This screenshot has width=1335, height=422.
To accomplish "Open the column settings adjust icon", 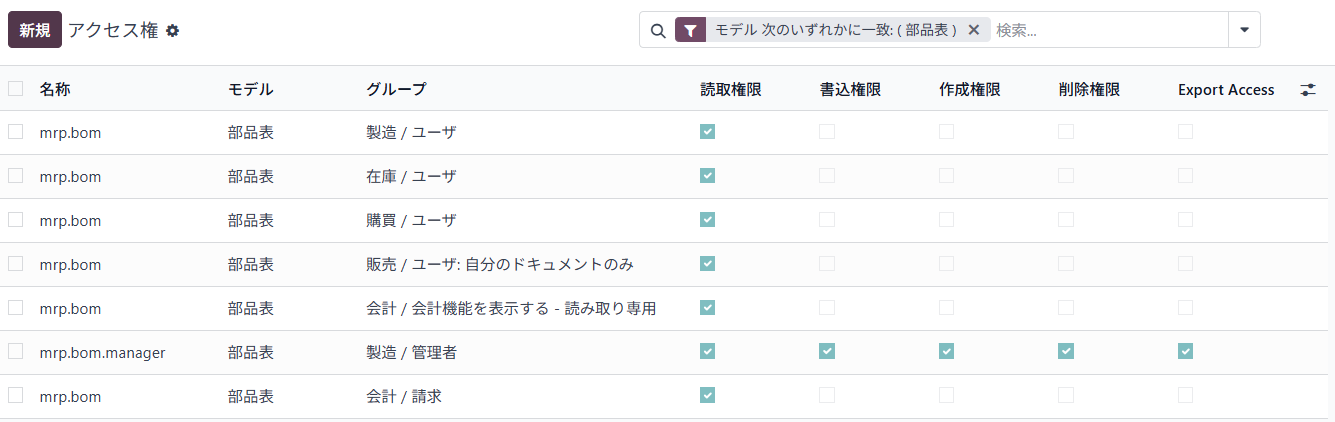I will click(x=1307, y=90).
